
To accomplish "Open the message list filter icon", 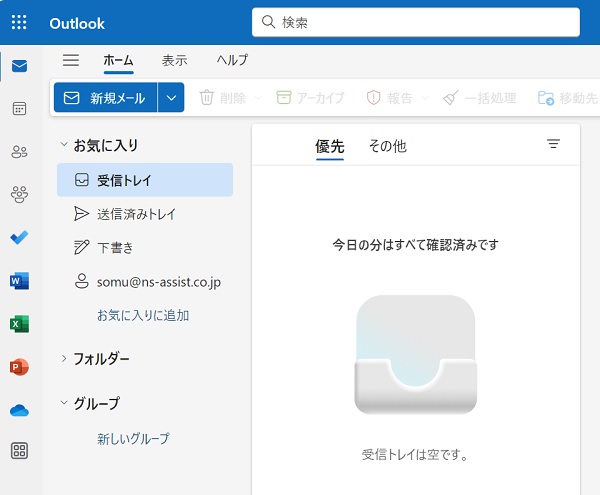I will click(x=553, y=144).
